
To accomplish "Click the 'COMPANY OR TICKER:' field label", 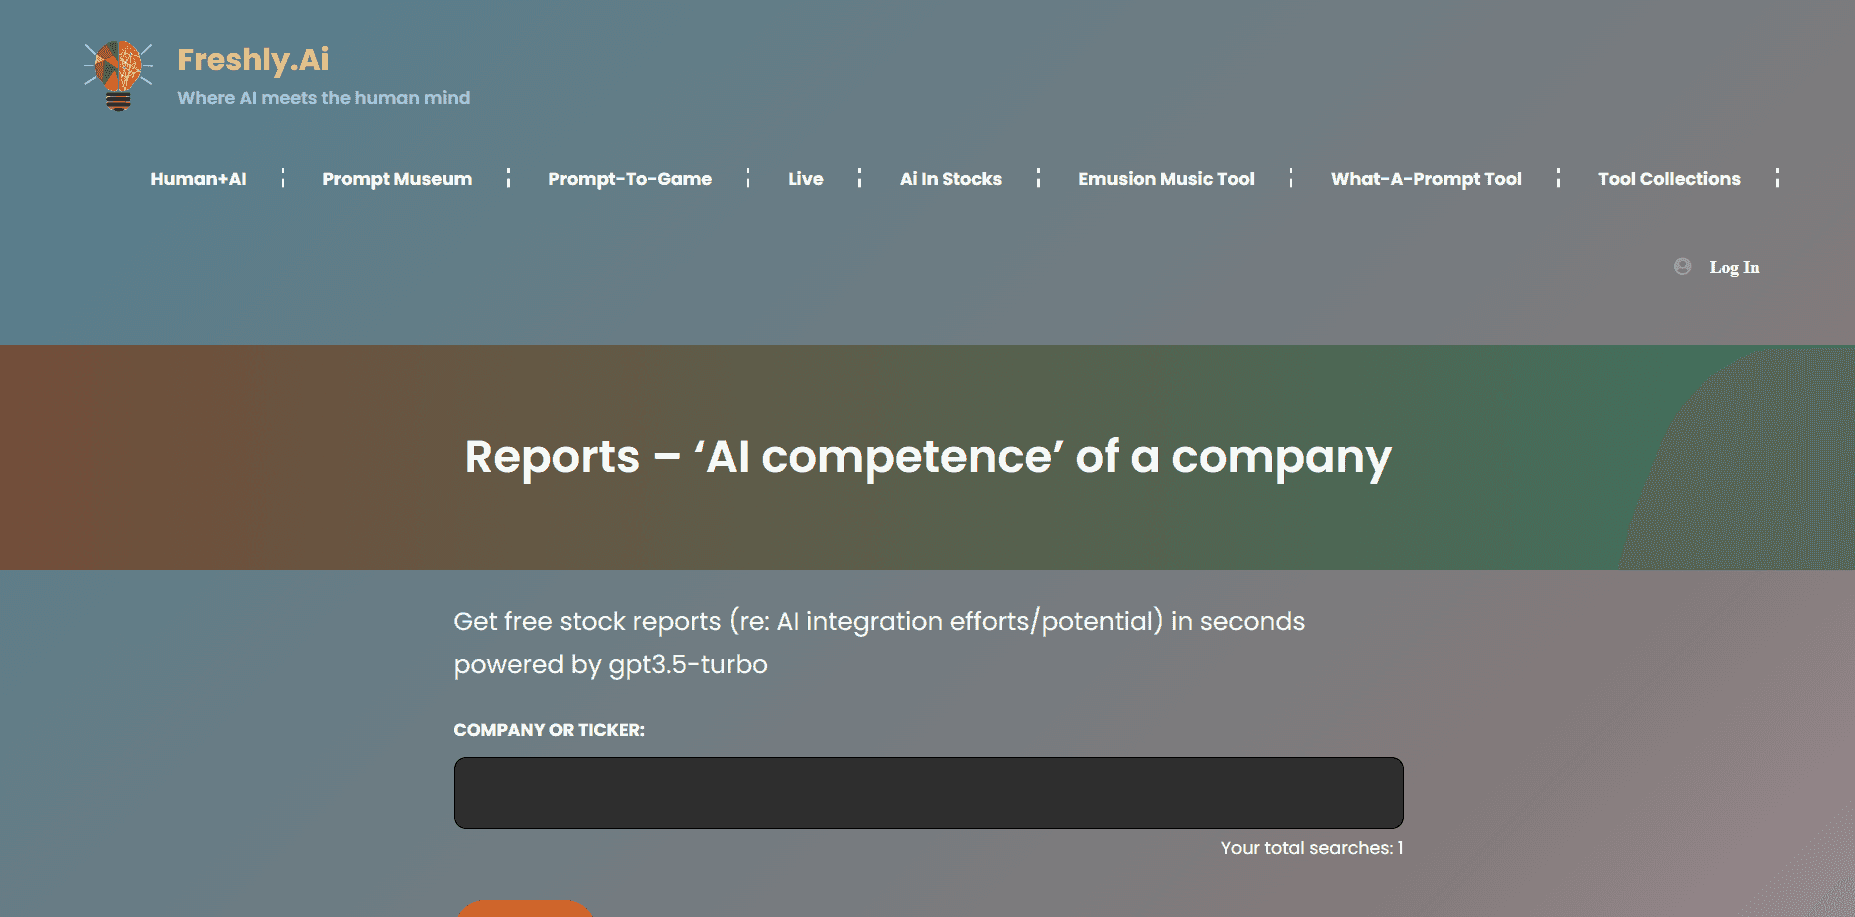I will coord(549,730).
